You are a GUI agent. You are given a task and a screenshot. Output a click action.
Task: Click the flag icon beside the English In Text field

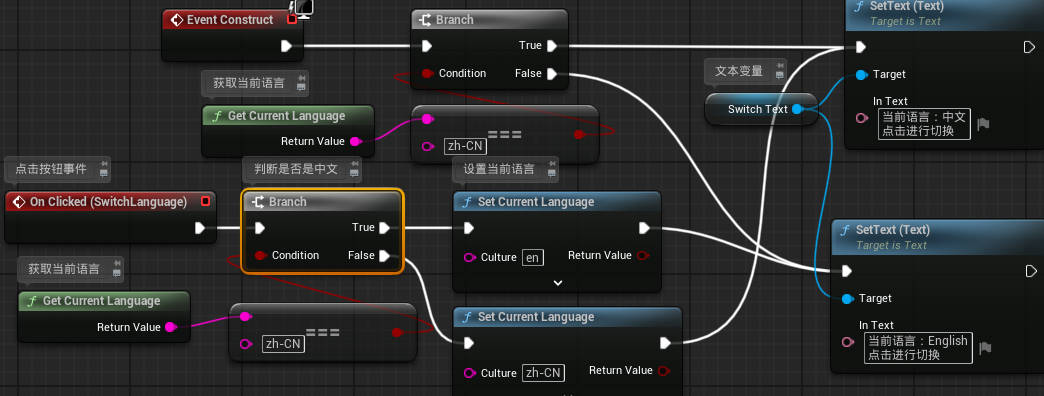[986, 347]
